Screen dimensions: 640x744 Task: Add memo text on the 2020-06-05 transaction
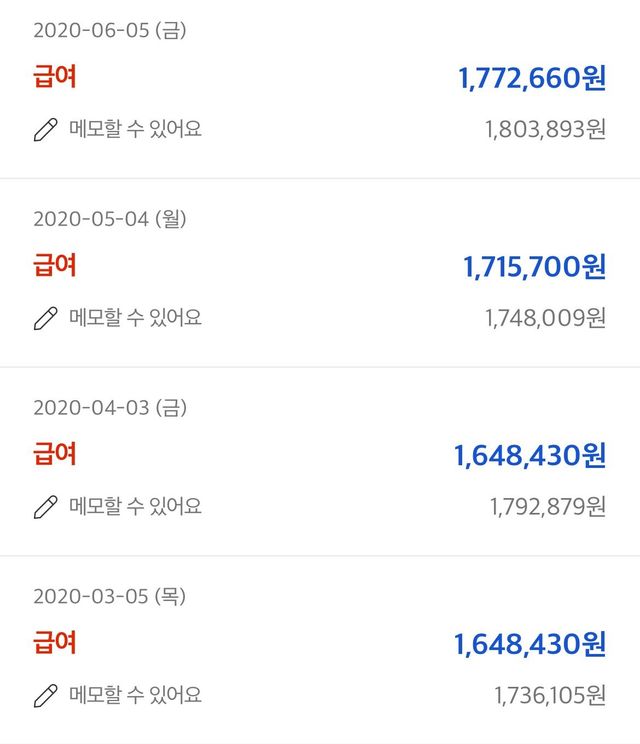coord(135,129)
